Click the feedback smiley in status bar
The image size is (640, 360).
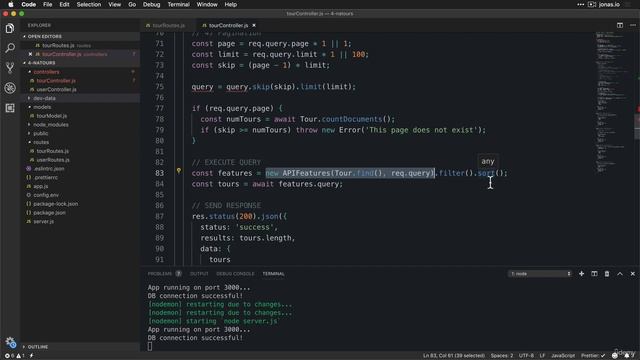tap(615, 356)
